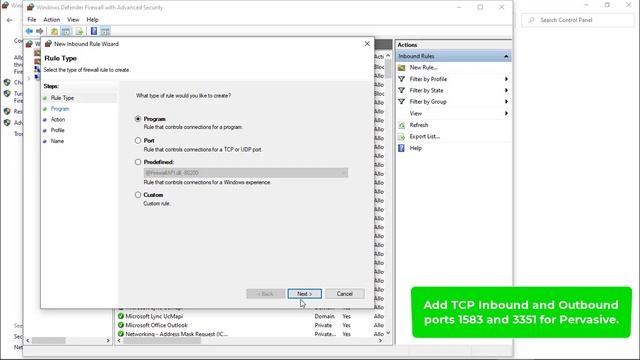Click the Program step in wizard steps
The width and height of the screenshot is (640, 360).
click(60, 109)
